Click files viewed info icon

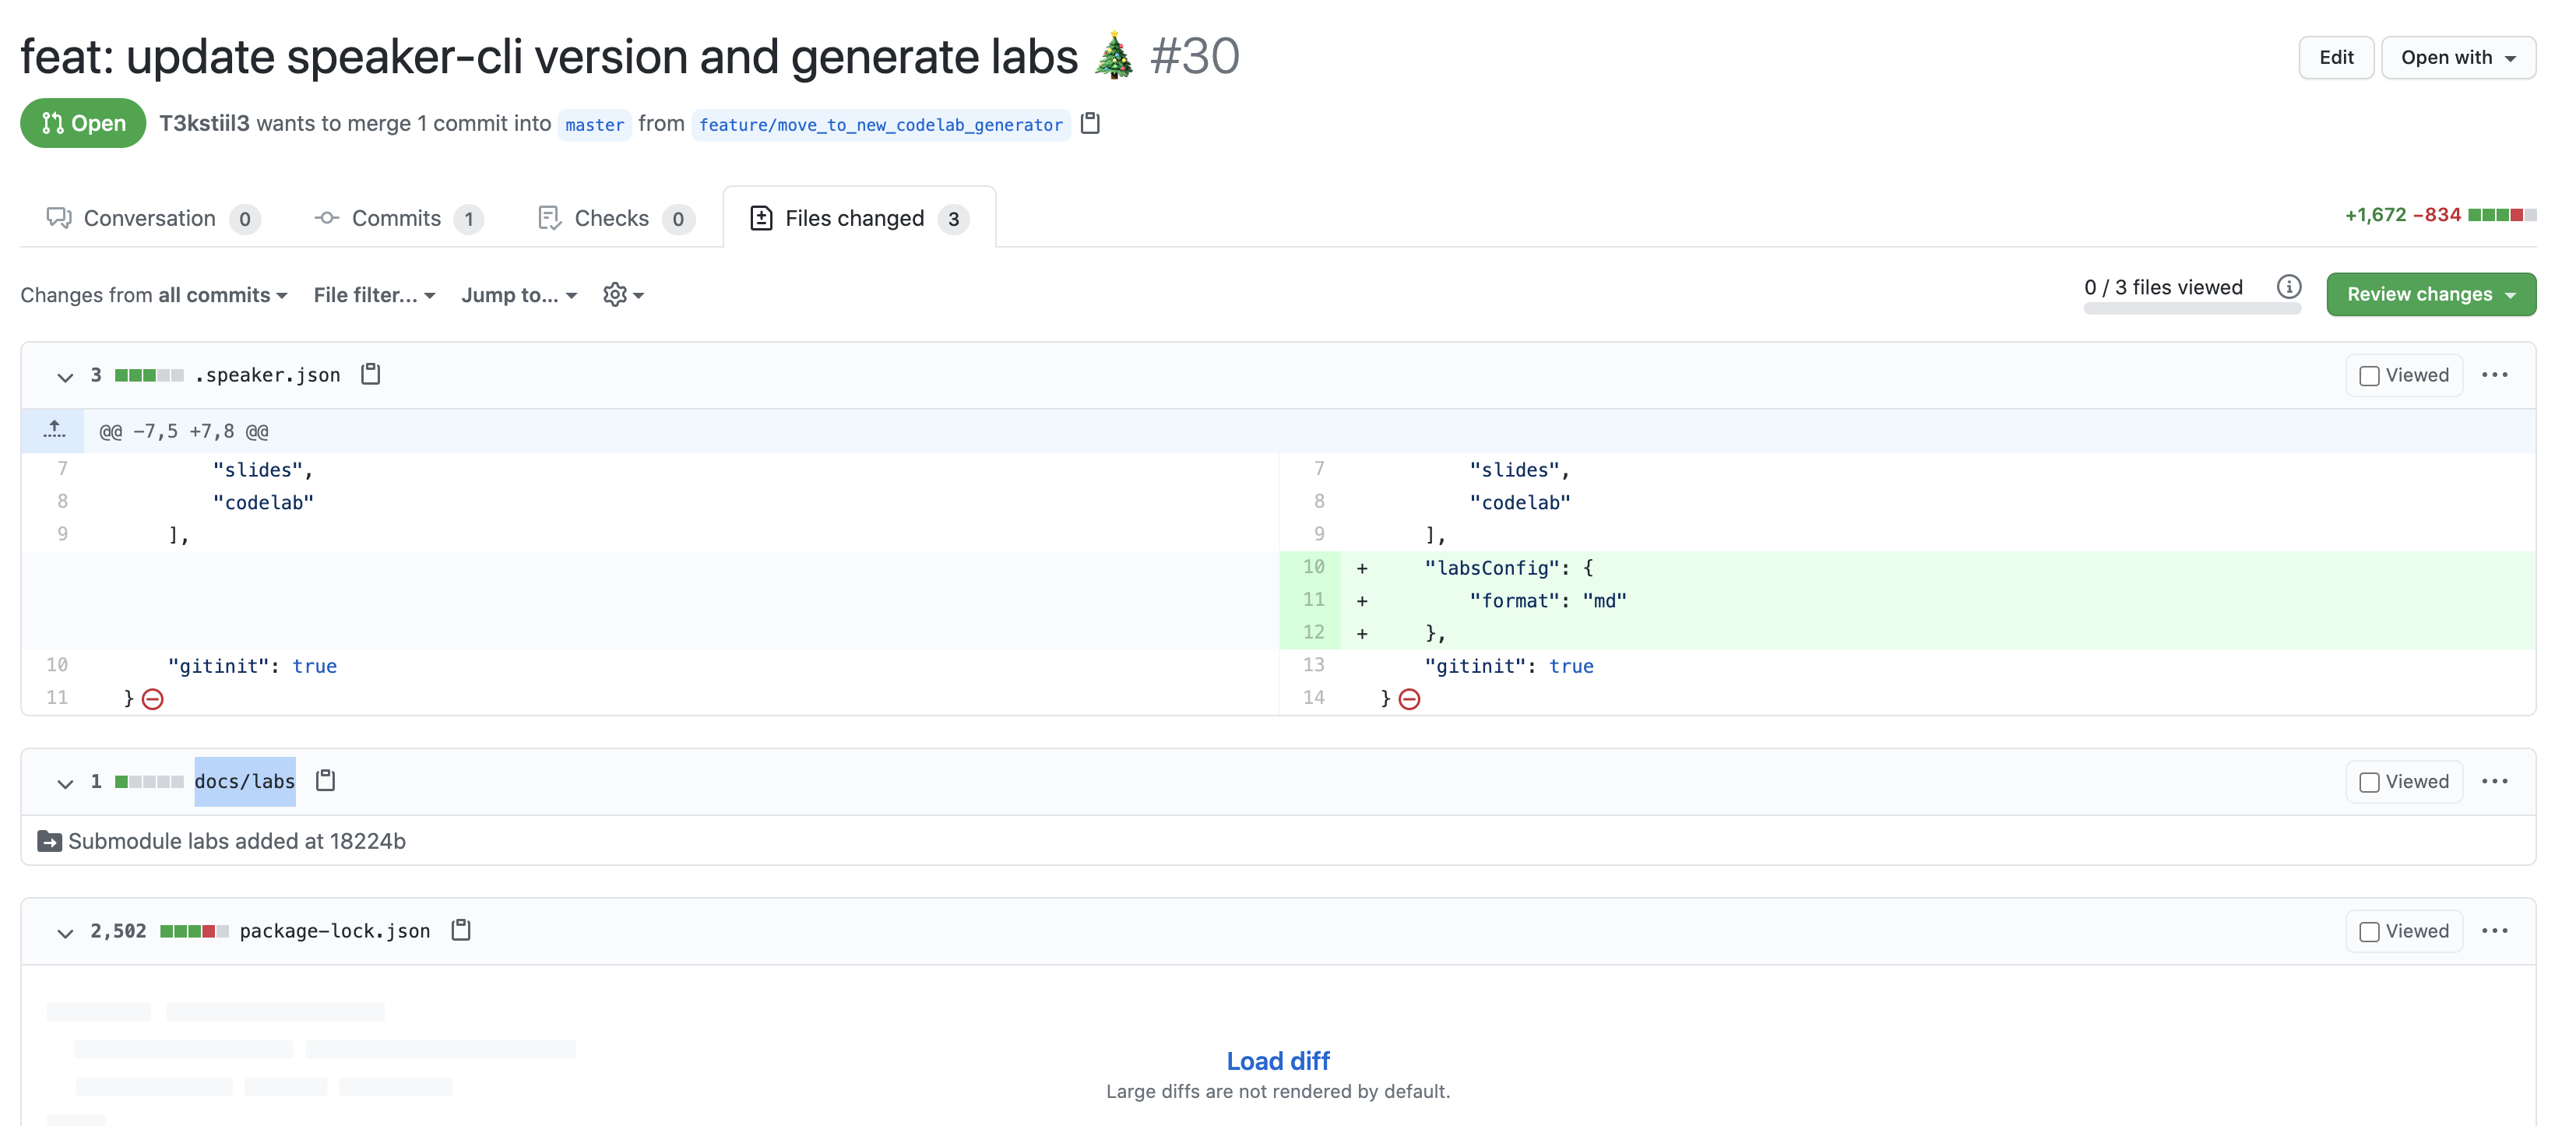(2288, 287)
